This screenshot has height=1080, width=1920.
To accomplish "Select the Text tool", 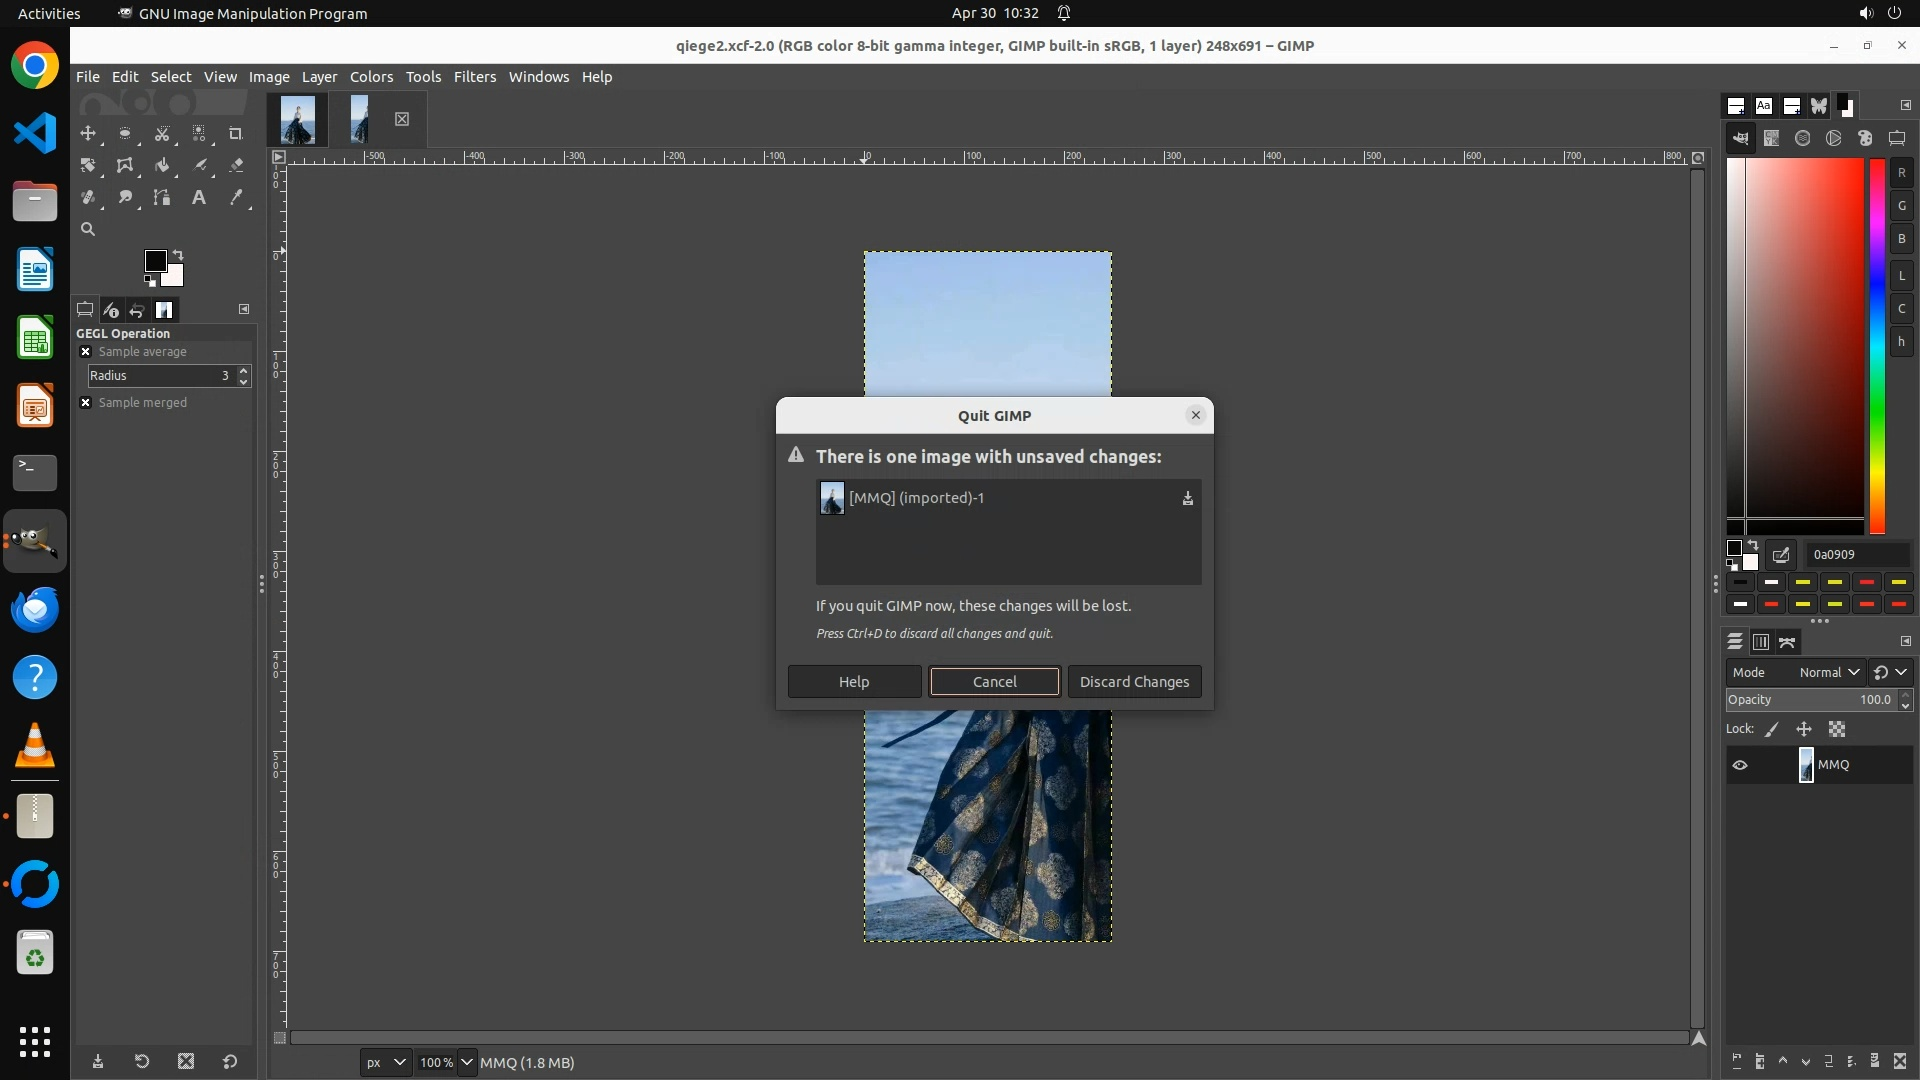I will click(199, 197).
